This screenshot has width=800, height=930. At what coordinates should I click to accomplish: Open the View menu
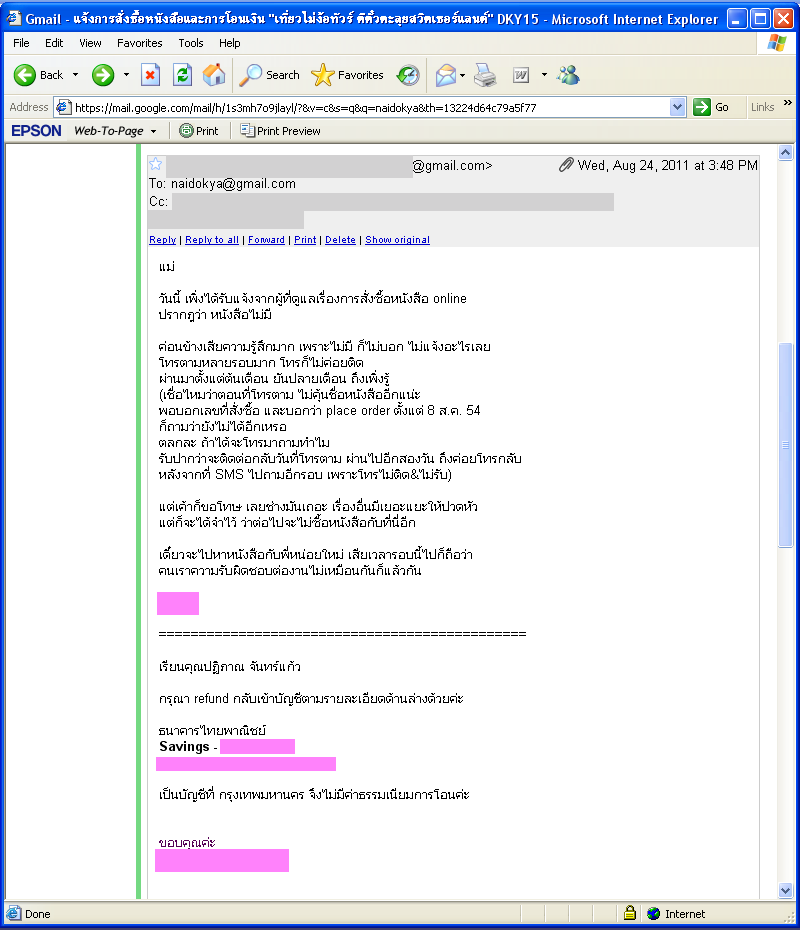point(90,43)
